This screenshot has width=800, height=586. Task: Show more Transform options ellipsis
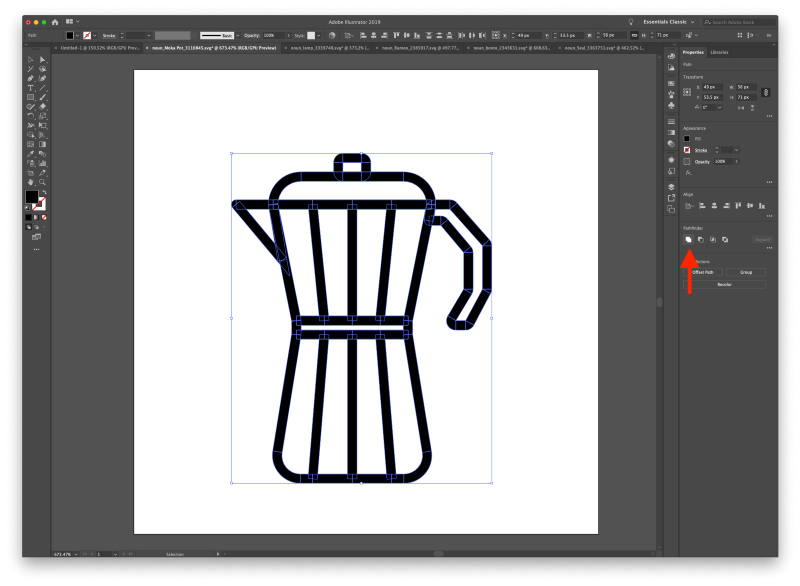point(769,116)
